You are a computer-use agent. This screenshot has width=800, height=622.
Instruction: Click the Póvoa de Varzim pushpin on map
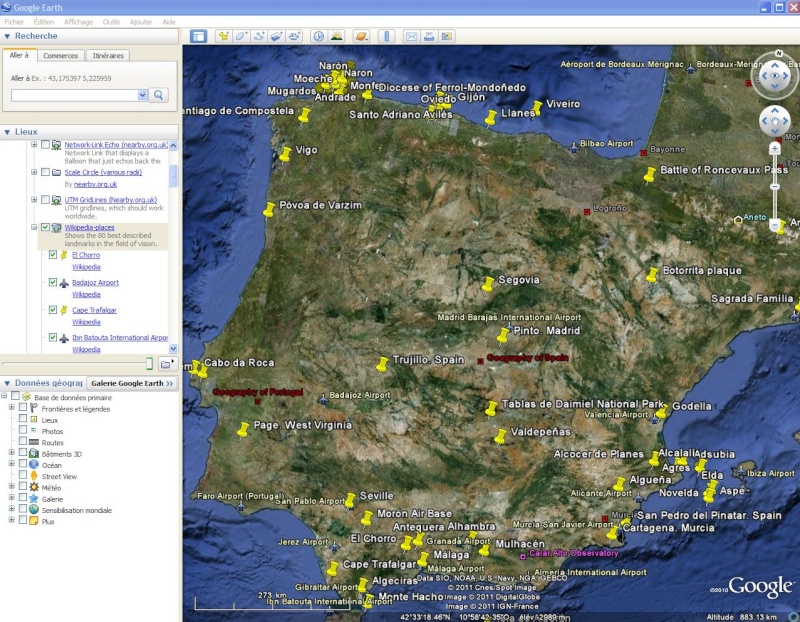click(269, 209)
